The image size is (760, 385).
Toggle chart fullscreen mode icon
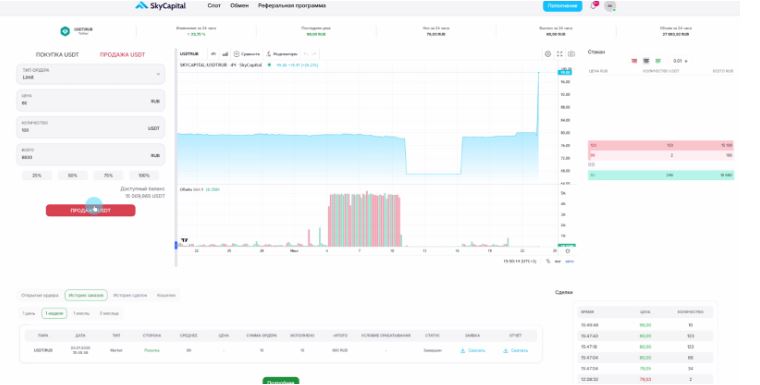click(x=560, y=54)
